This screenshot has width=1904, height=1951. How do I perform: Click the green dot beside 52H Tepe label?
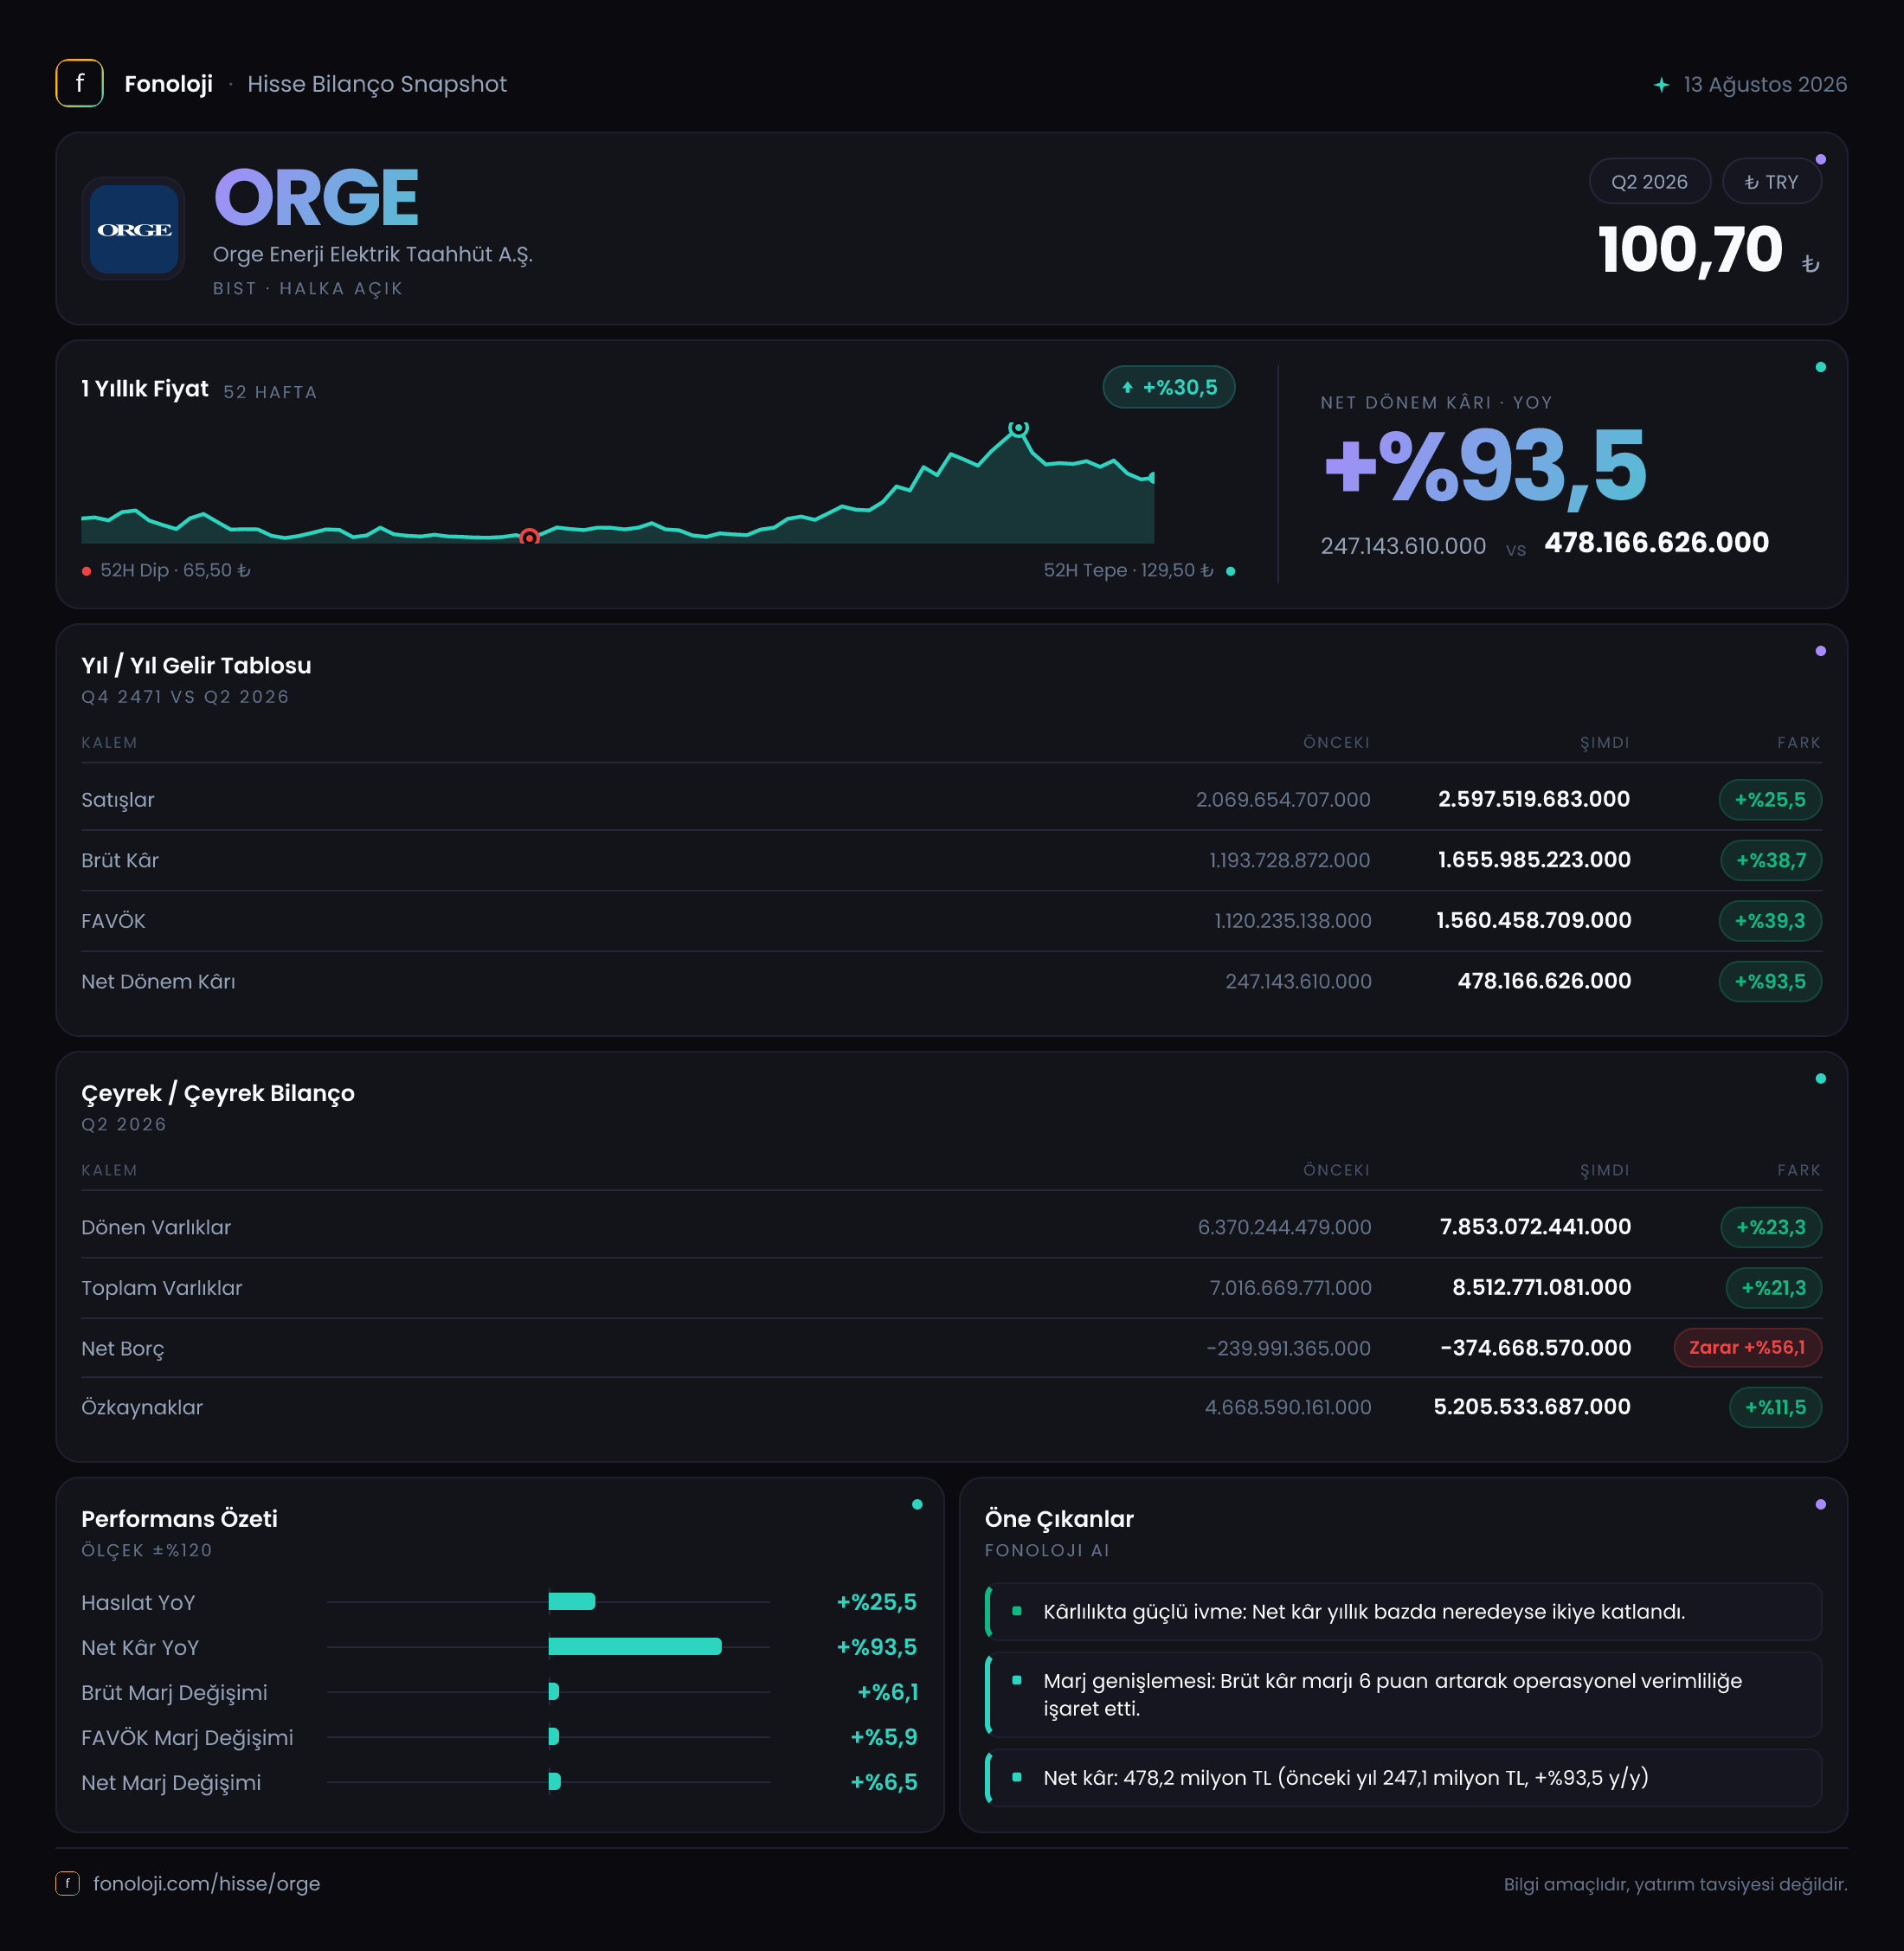coord(1230,571)
